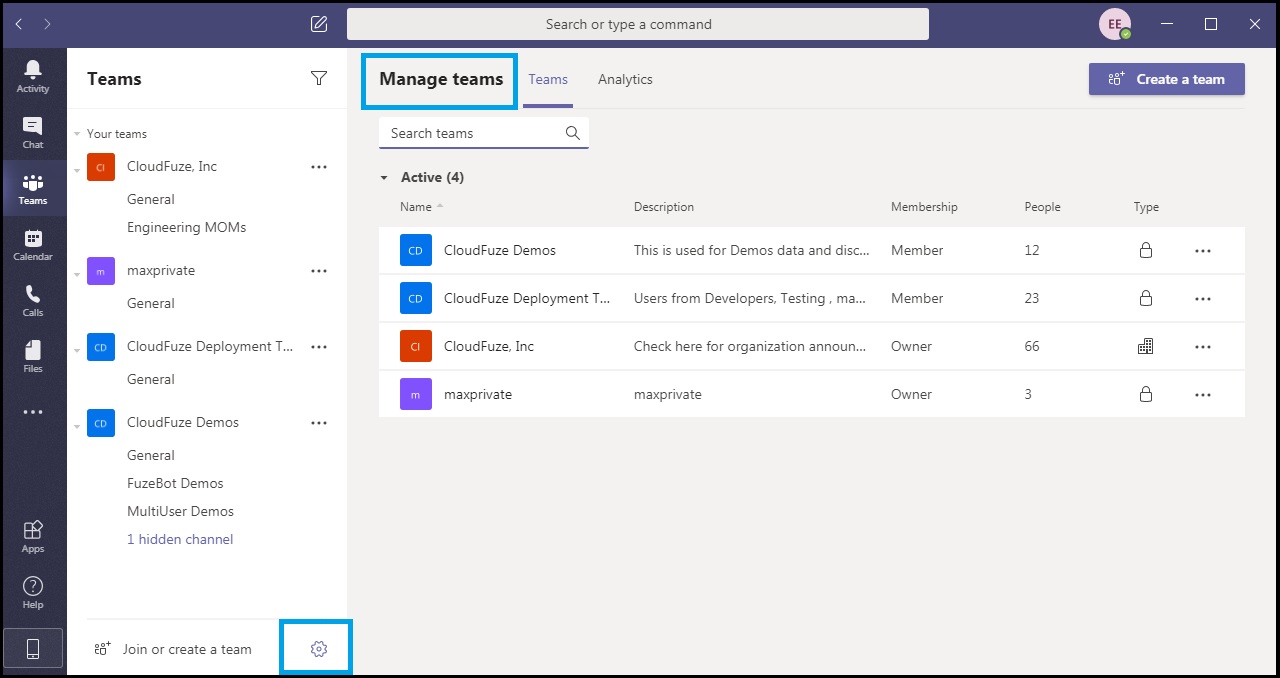Click Join or create a team
The height and width of the screenshot is (678, 1280).
pyautogui.click(x=173, y=649)
